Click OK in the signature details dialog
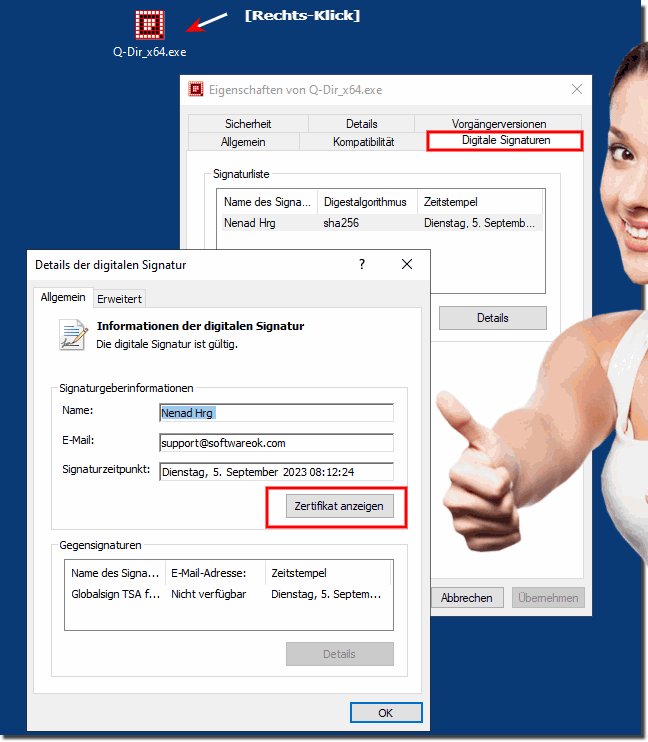Image resolution: width=648 pixels, height=742 pixels. (386, 713)
